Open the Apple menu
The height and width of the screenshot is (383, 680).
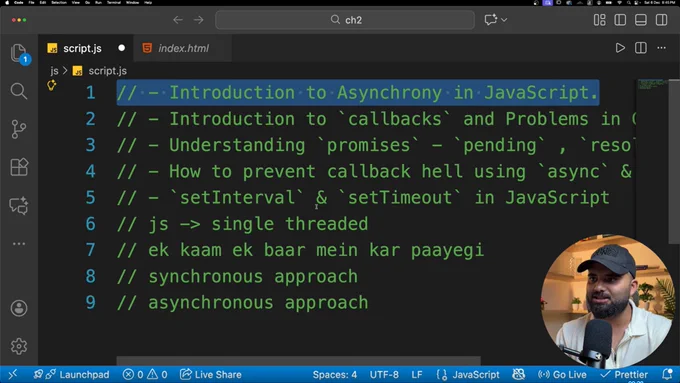click(x=7, y=3)
